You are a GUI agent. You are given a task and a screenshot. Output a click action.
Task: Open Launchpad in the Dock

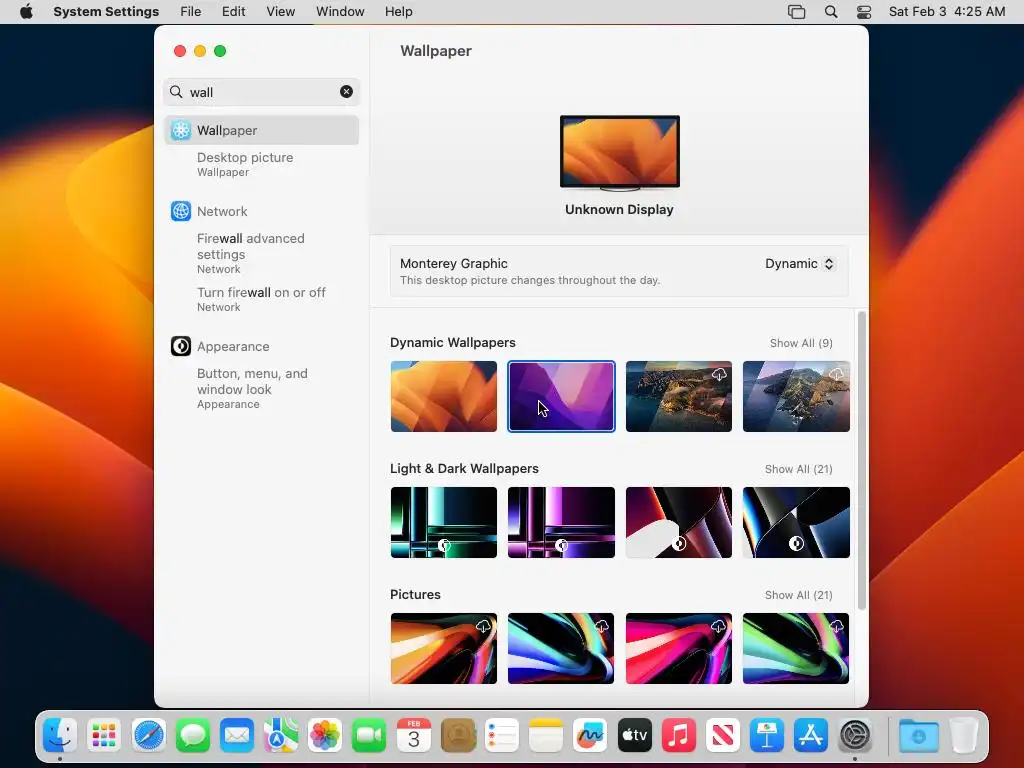pos(104,735)
